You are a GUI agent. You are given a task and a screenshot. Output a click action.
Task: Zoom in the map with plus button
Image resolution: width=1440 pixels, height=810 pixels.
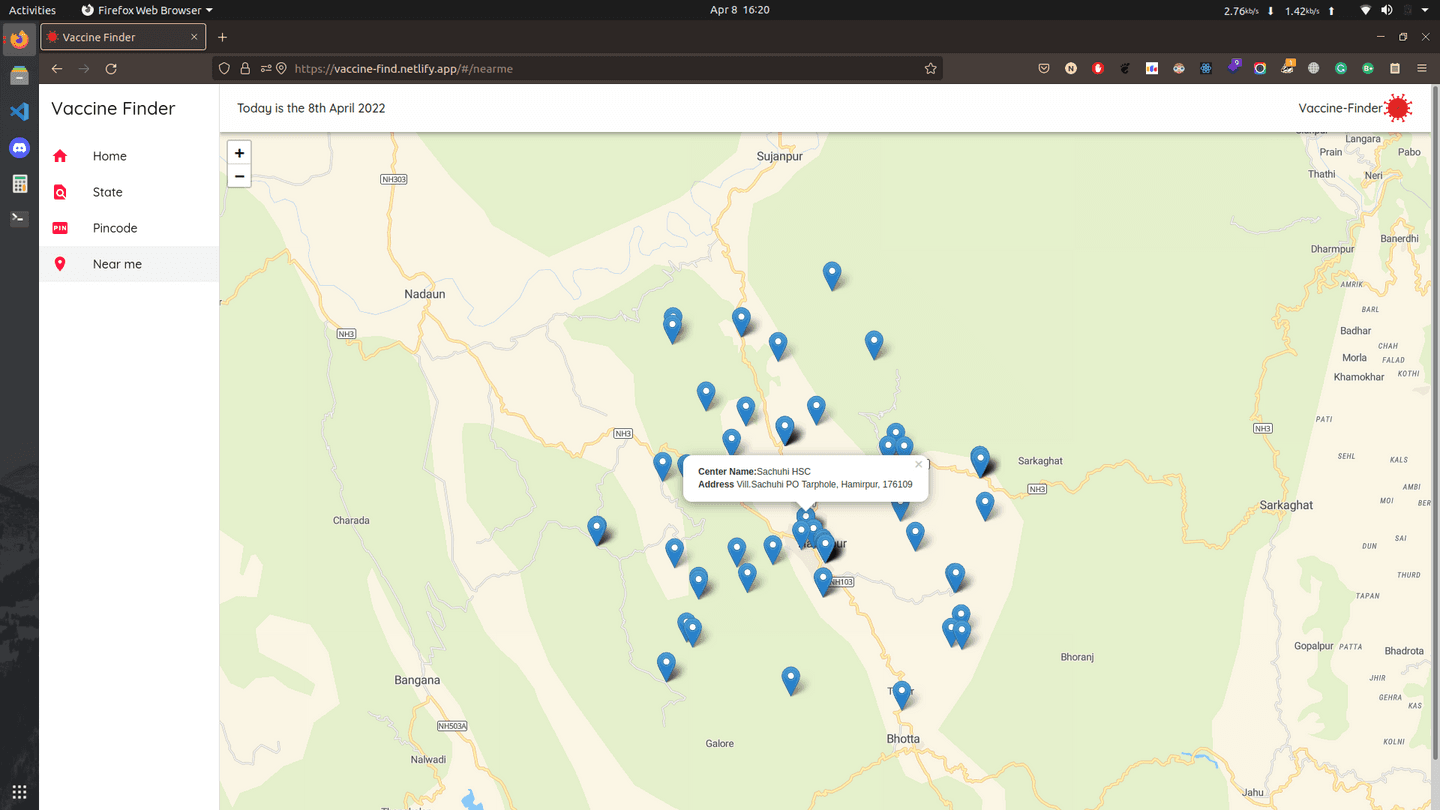pyautogui.click(x=239, y=153)
